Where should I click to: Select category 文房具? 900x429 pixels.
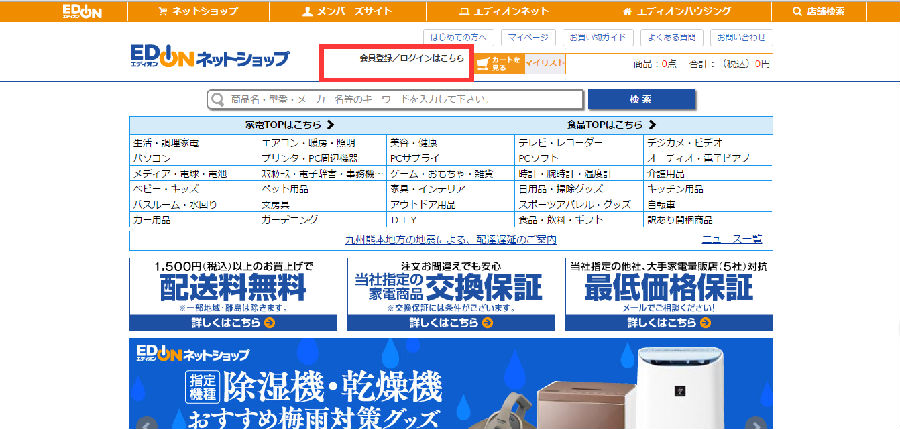tap(276, 204)
